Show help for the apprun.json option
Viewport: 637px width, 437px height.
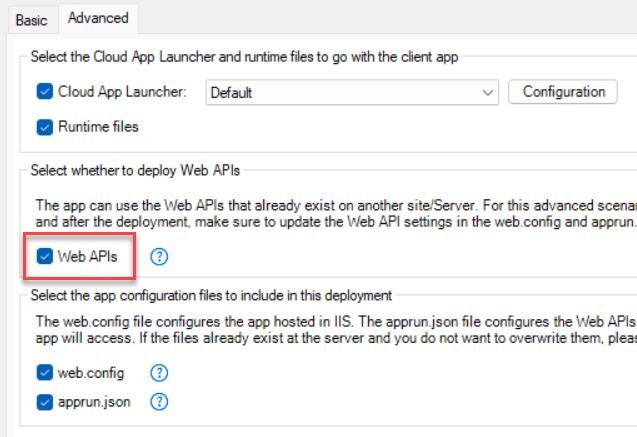tap(159, 402)
